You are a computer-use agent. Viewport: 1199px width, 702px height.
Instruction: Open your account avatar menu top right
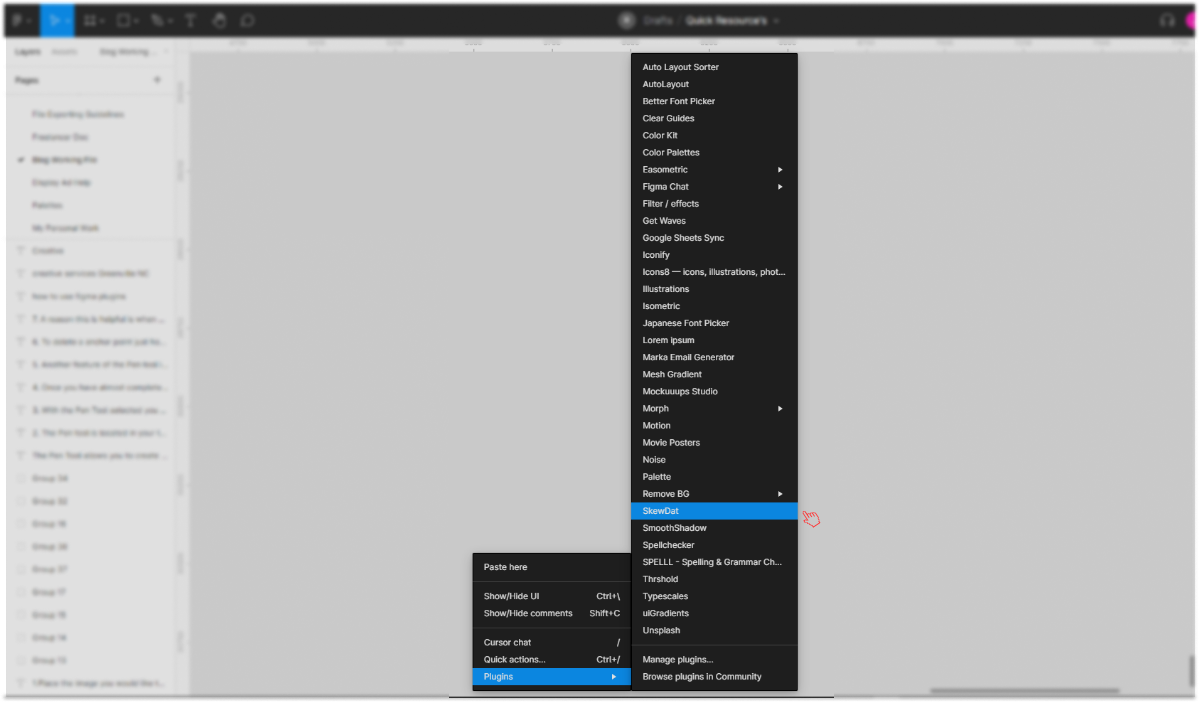point(1190,19)
